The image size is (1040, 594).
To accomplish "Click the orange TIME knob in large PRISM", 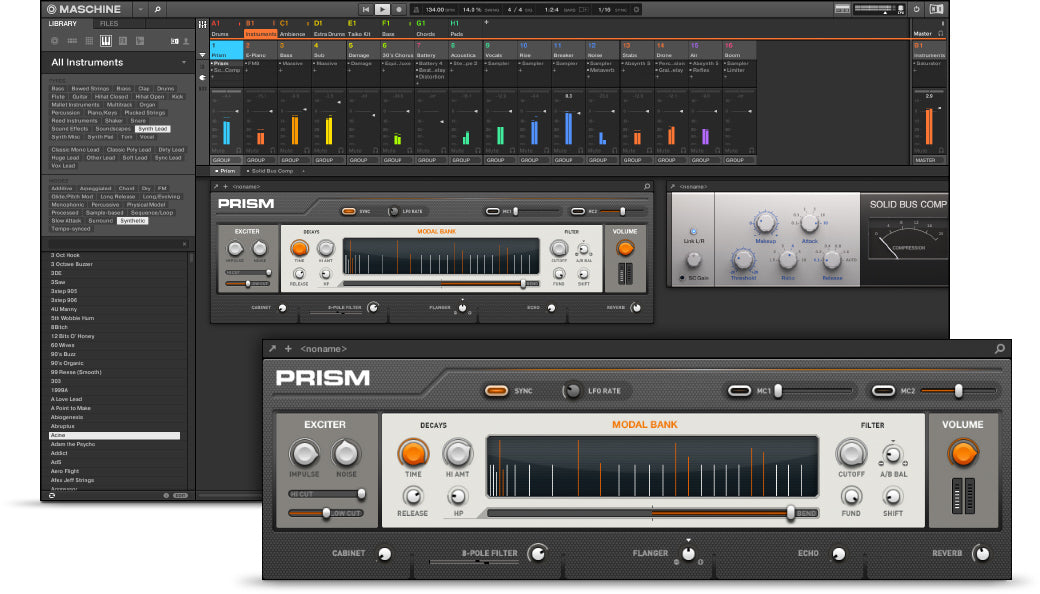I will coord(413,453).
